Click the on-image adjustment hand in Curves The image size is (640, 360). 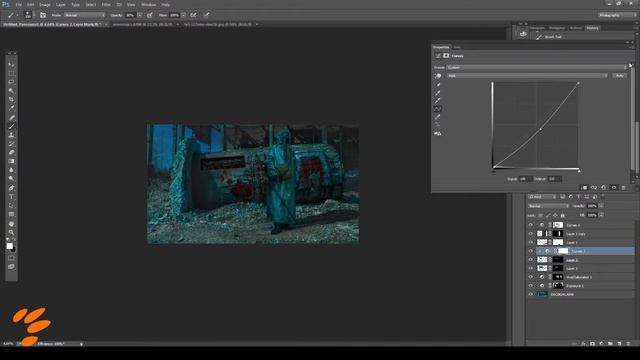tap(438, 76)
